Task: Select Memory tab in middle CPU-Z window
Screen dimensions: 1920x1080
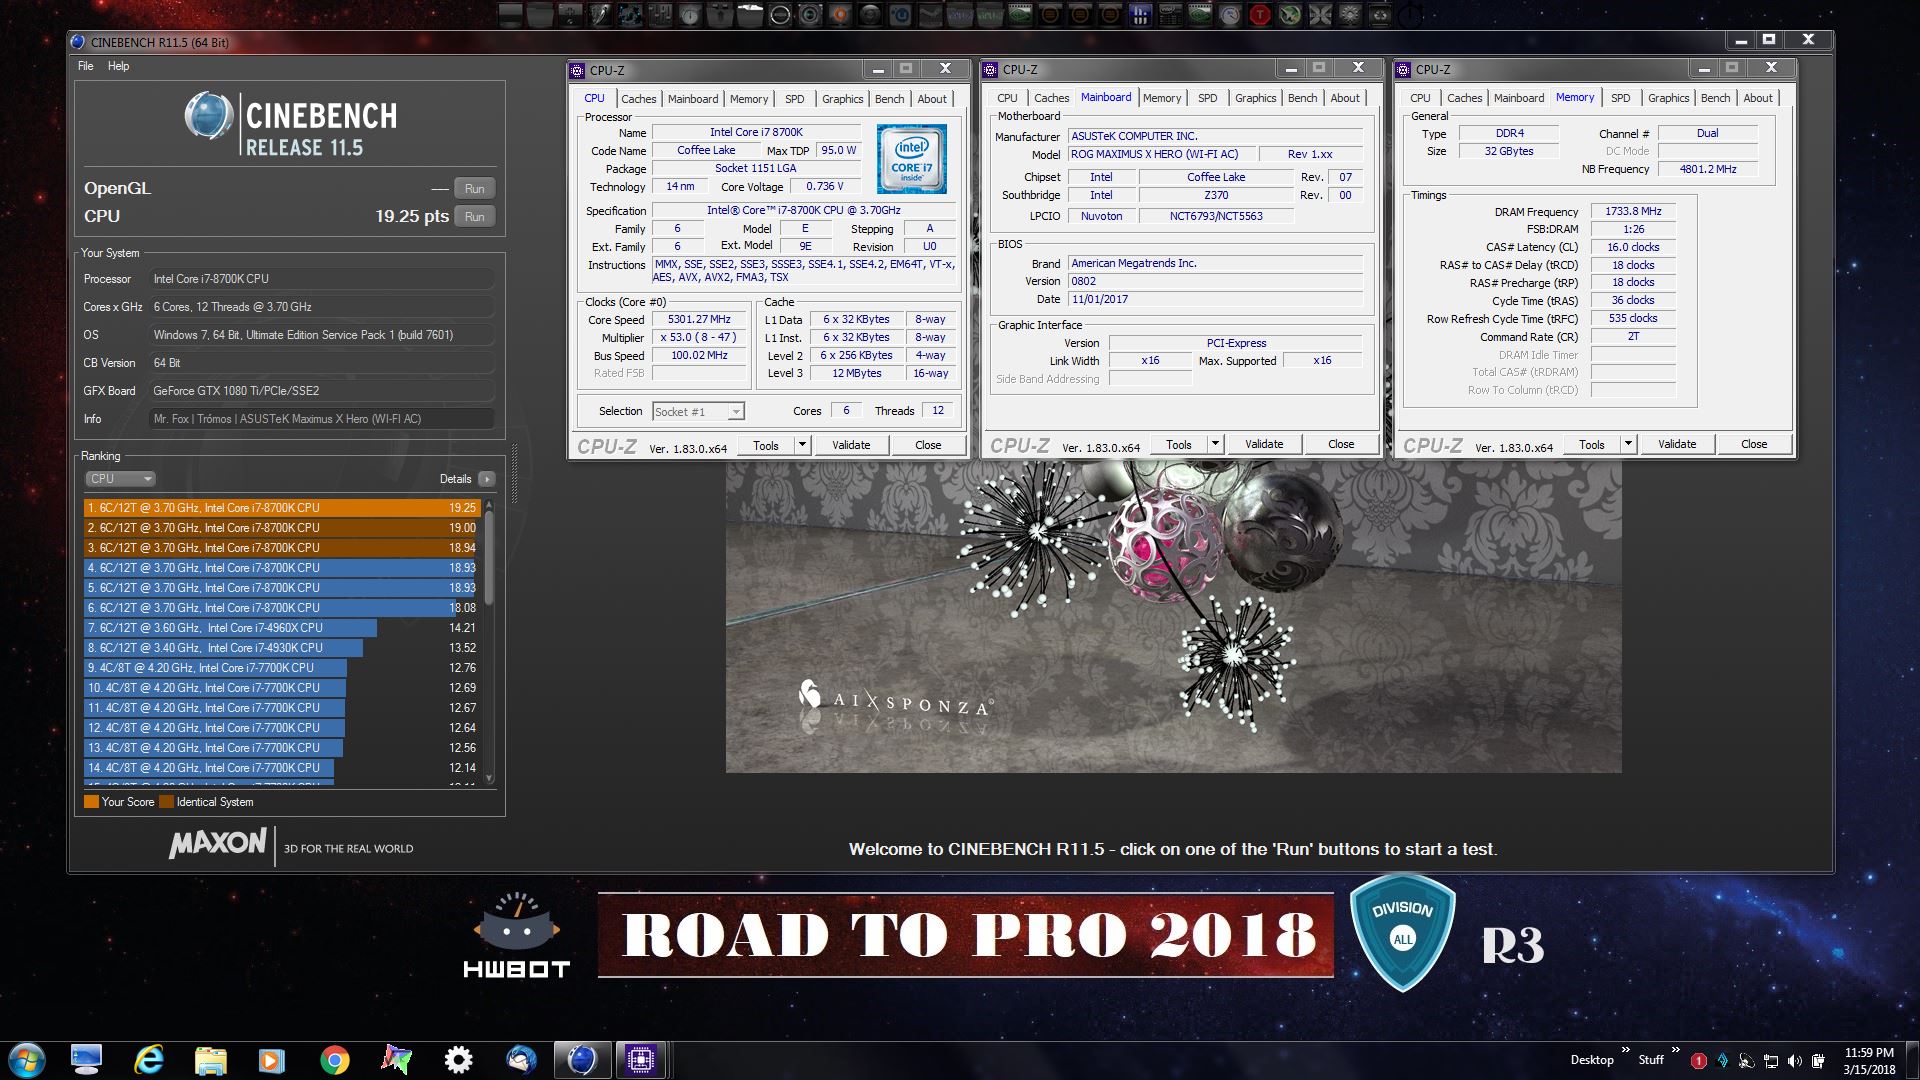Action: point(1162,98)
